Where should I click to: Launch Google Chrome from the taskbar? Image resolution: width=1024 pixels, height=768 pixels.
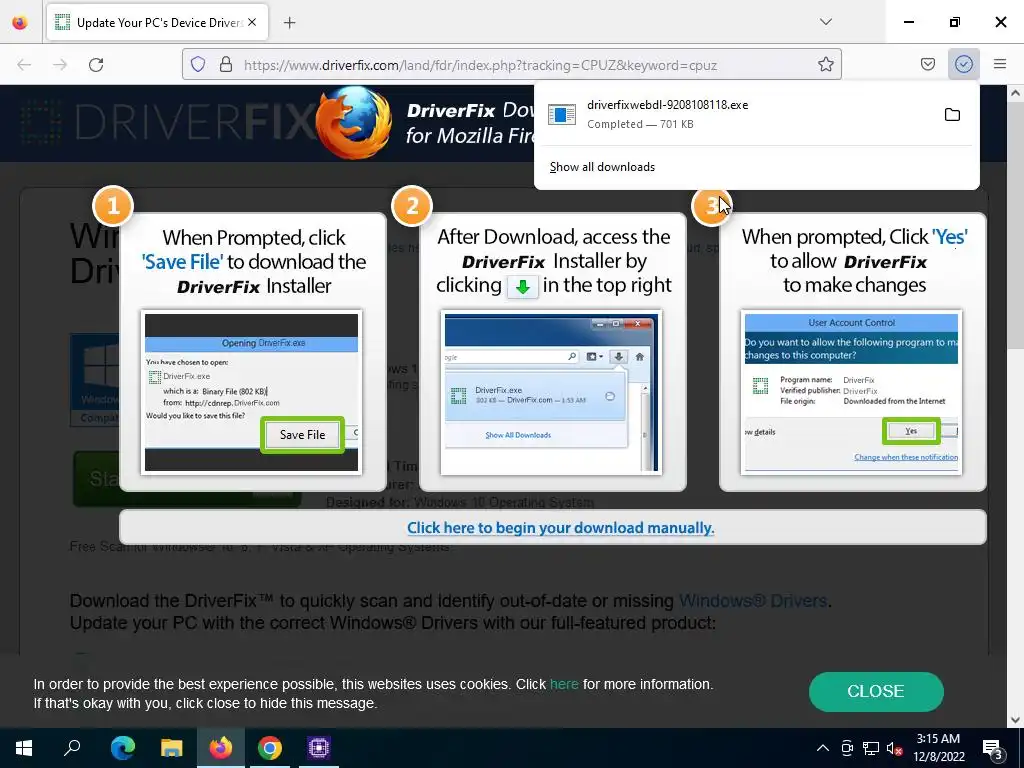[x=270, y=748]
